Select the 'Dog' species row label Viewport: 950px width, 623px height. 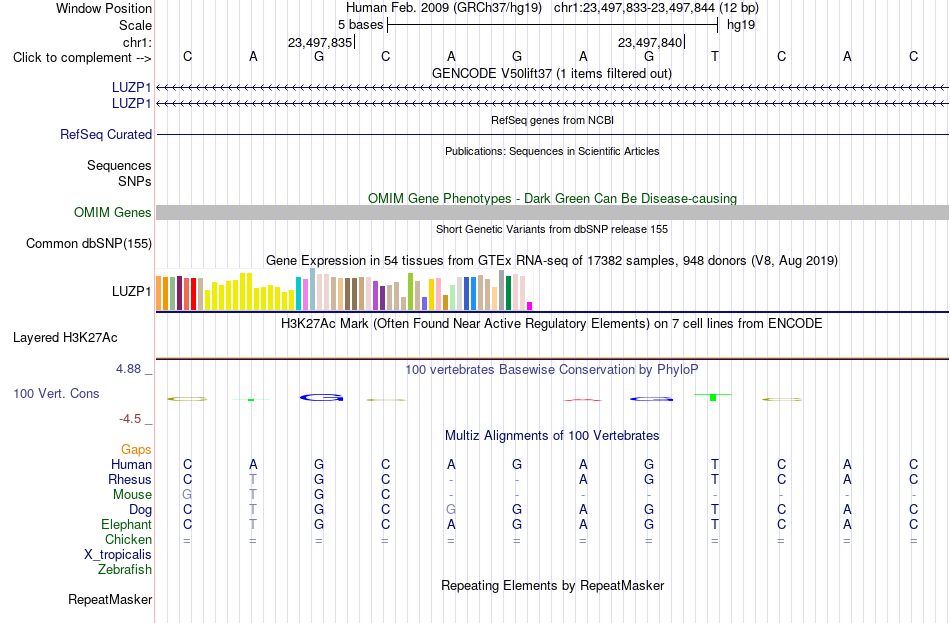pyautogui.click(x=141, y=510)
